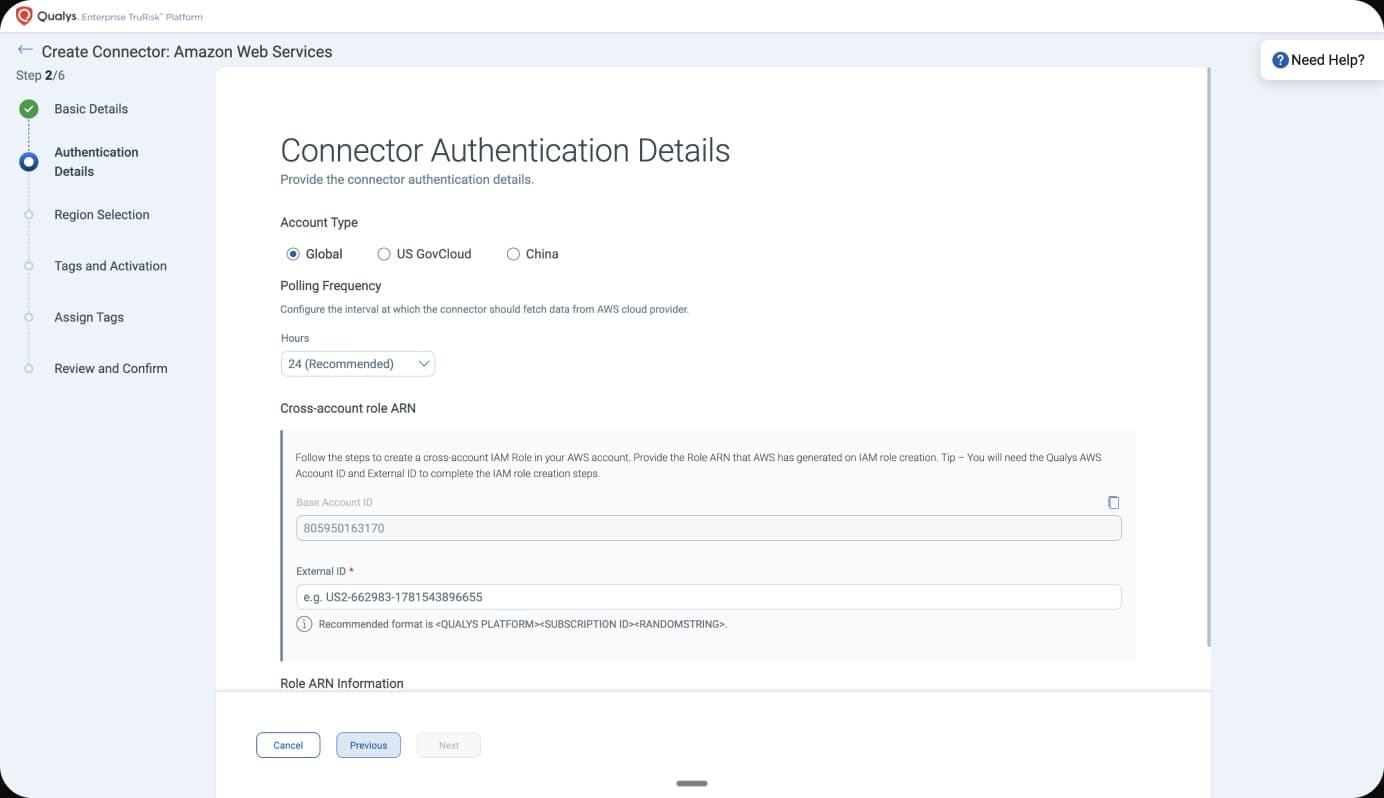This screenshot has width=1384, height=798.
Task: Click the Authentication Details step indicator circle
Action: [29, 161]
